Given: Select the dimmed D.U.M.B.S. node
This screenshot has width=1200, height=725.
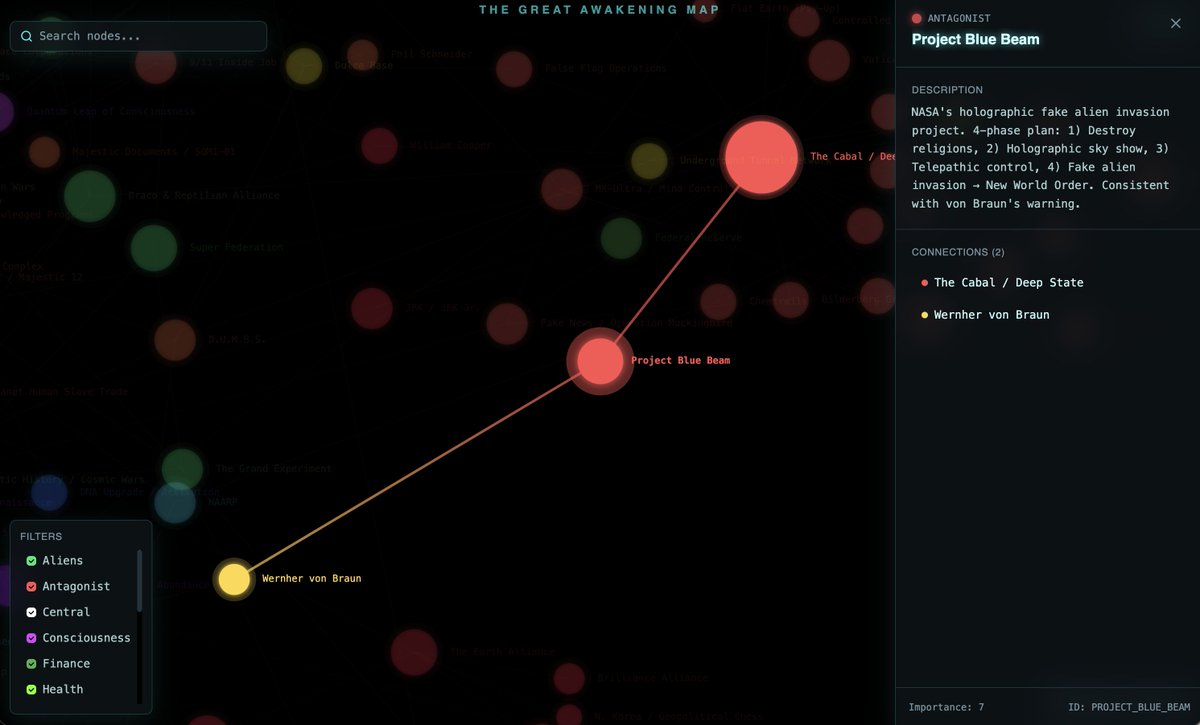Looking at the screenshot, I should tap(175, 340).
